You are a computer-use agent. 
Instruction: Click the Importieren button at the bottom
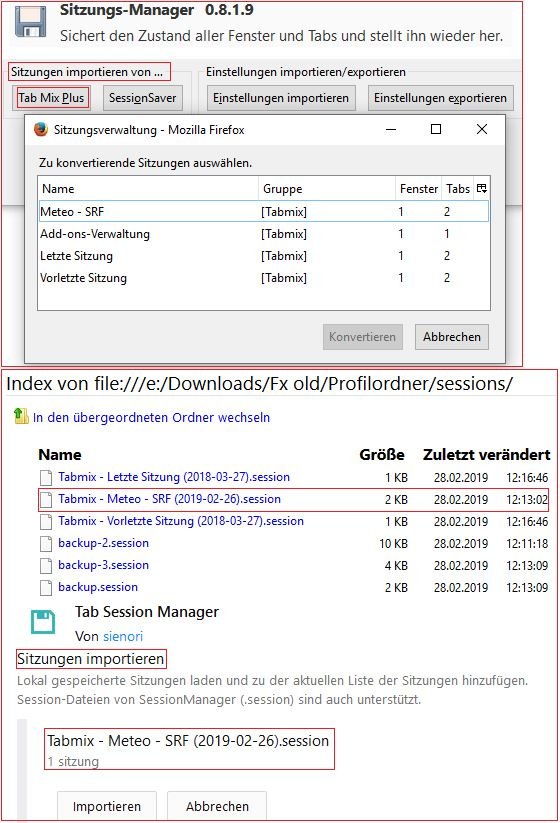tap(107, 806)
